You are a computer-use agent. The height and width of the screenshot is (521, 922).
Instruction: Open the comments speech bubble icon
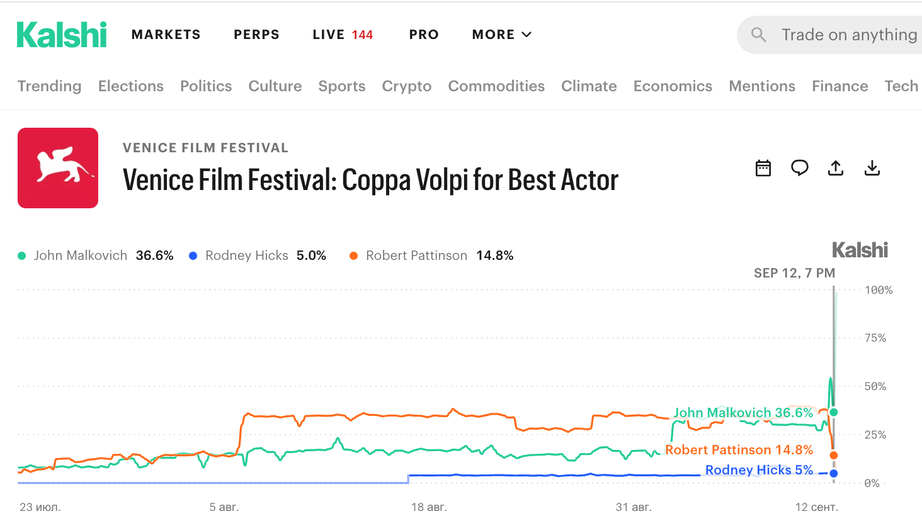click(x=799, y=168)
